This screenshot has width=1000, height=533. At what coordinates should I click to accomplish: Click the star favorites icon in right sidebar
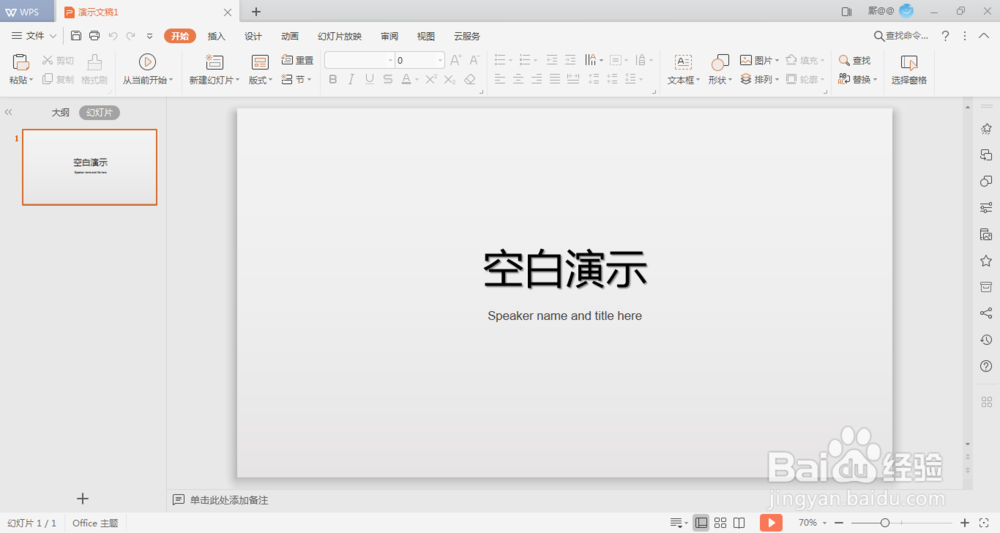pos(986,260)
